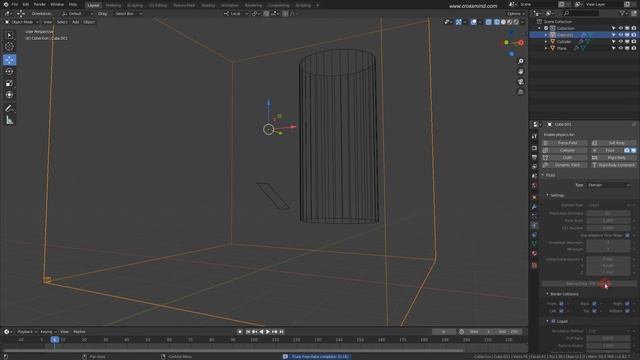Open the Render properties tab

(x=534, y=148)
